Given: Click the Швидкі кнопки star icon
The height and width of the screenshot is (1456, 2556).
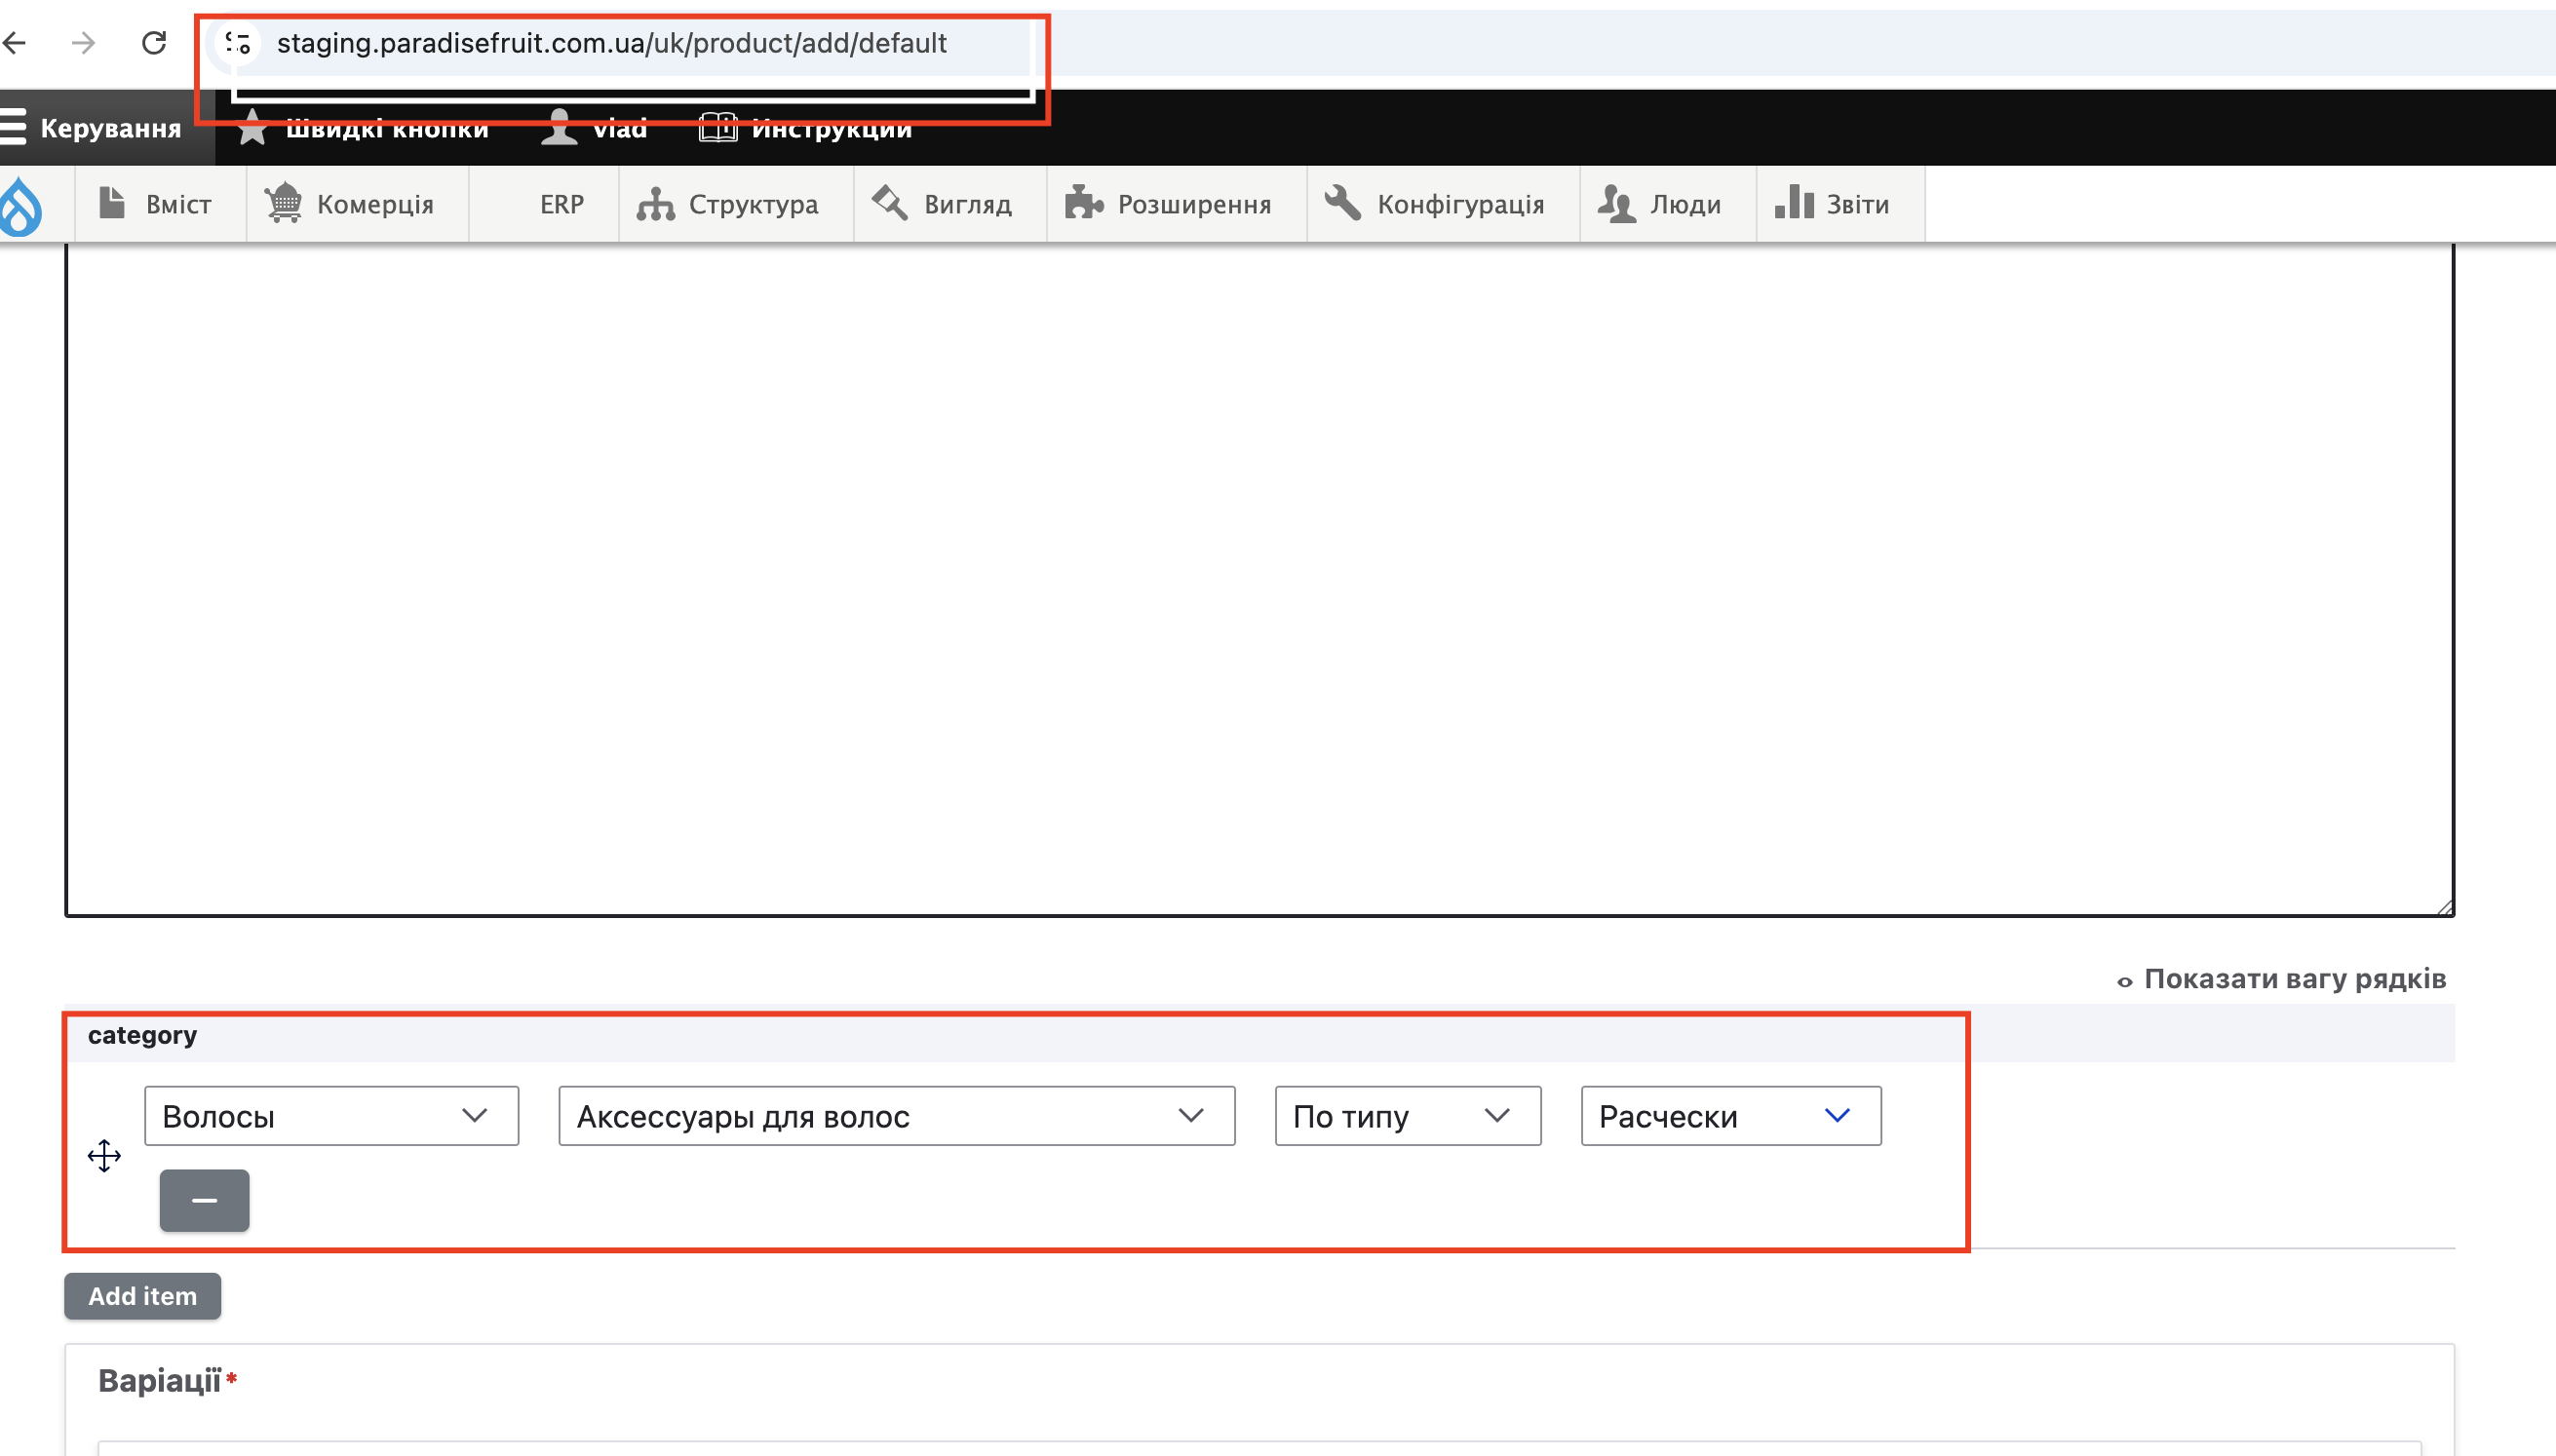Looking at the screenshot, I should pos(252,128).
